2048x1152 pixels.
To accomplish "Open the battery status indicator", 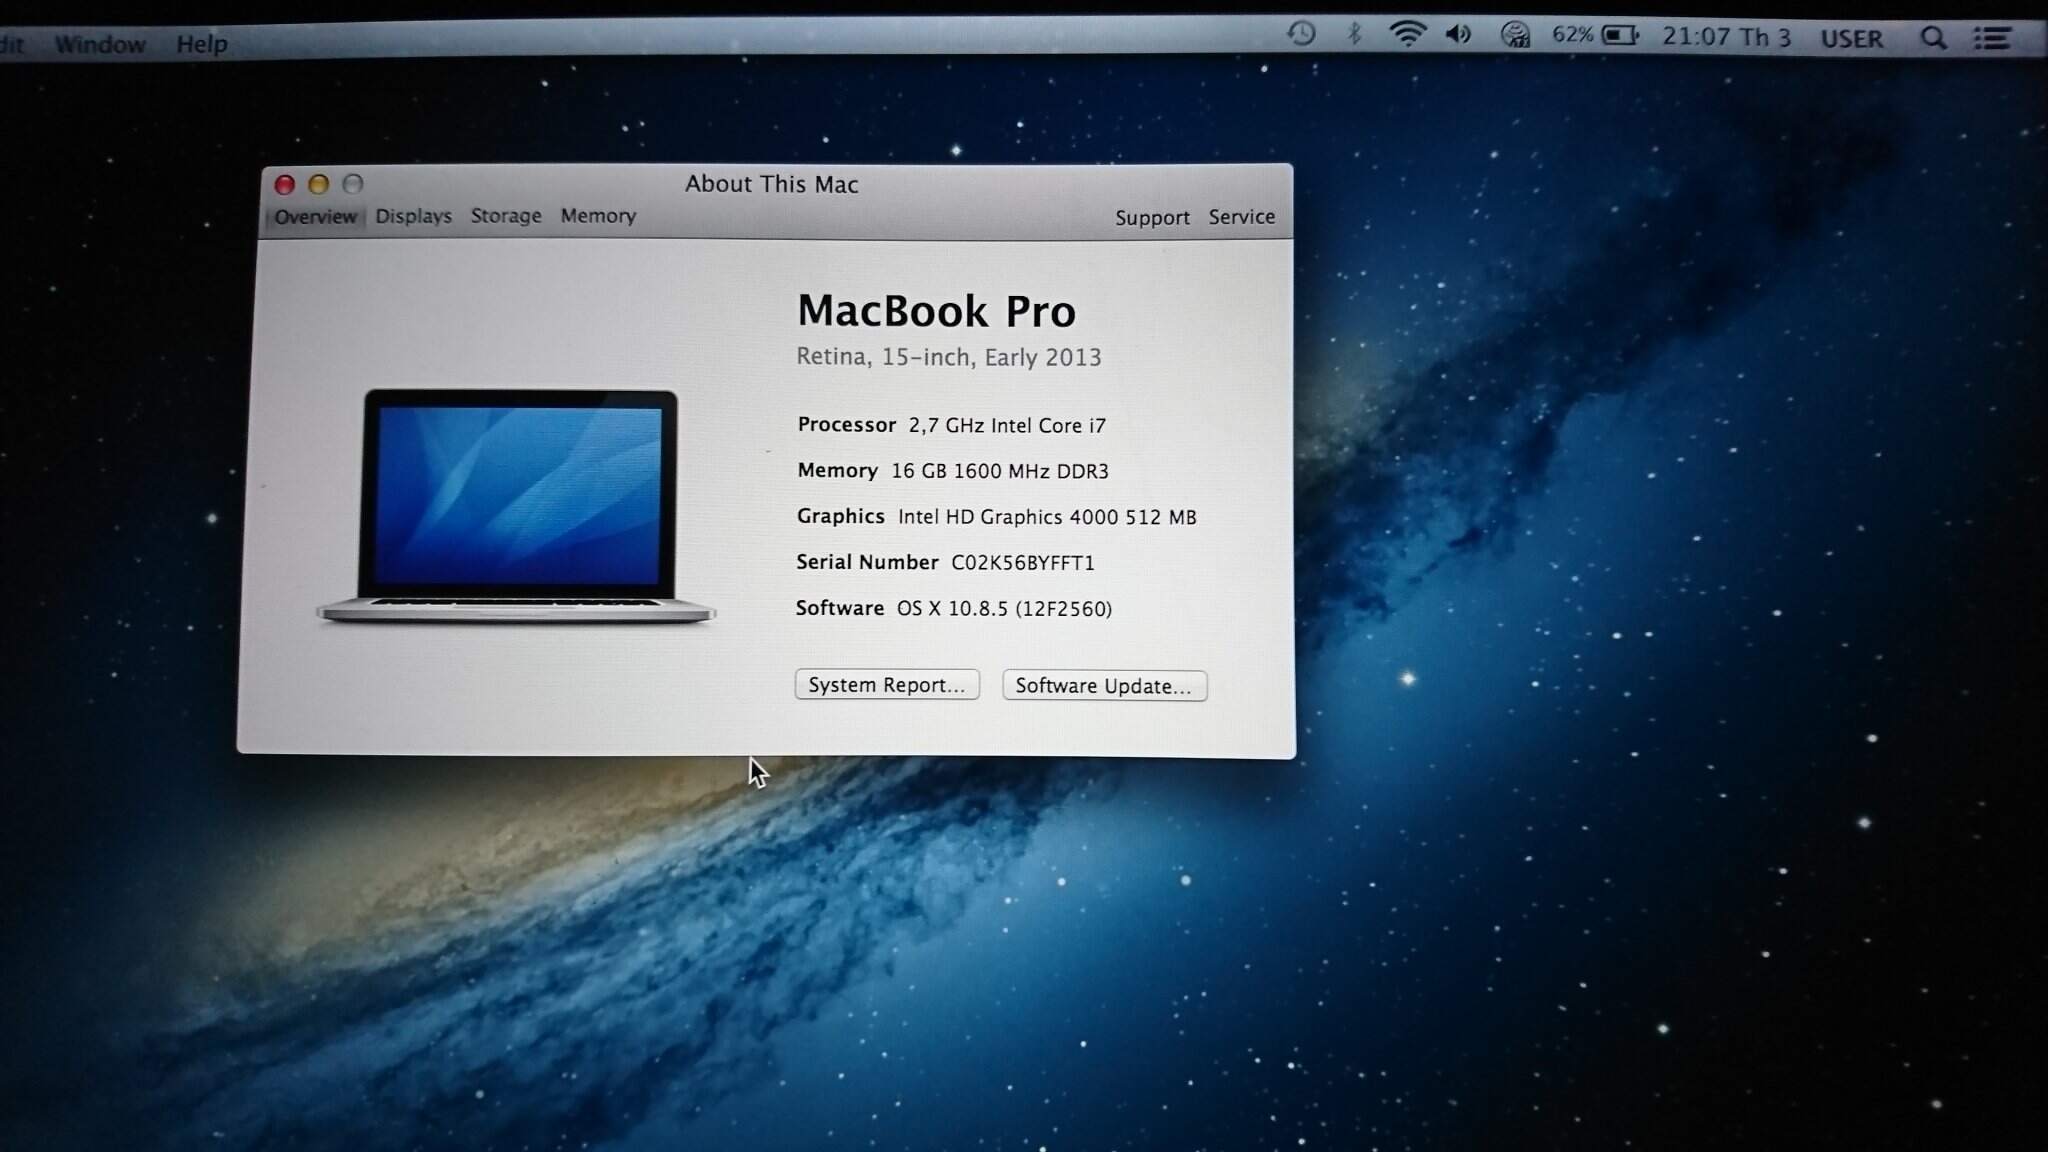I will pyautogui.click(x=1620, y=36).
